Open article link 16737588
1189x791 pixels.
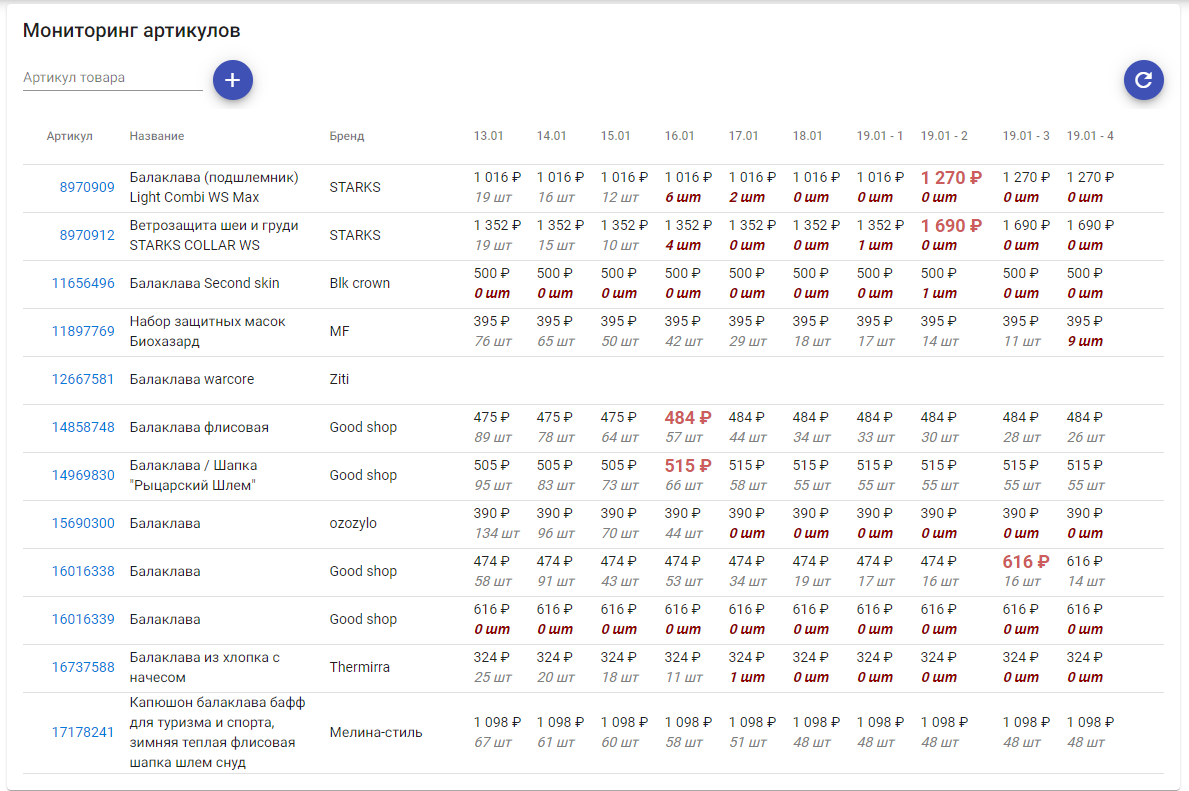click(83, 667)
